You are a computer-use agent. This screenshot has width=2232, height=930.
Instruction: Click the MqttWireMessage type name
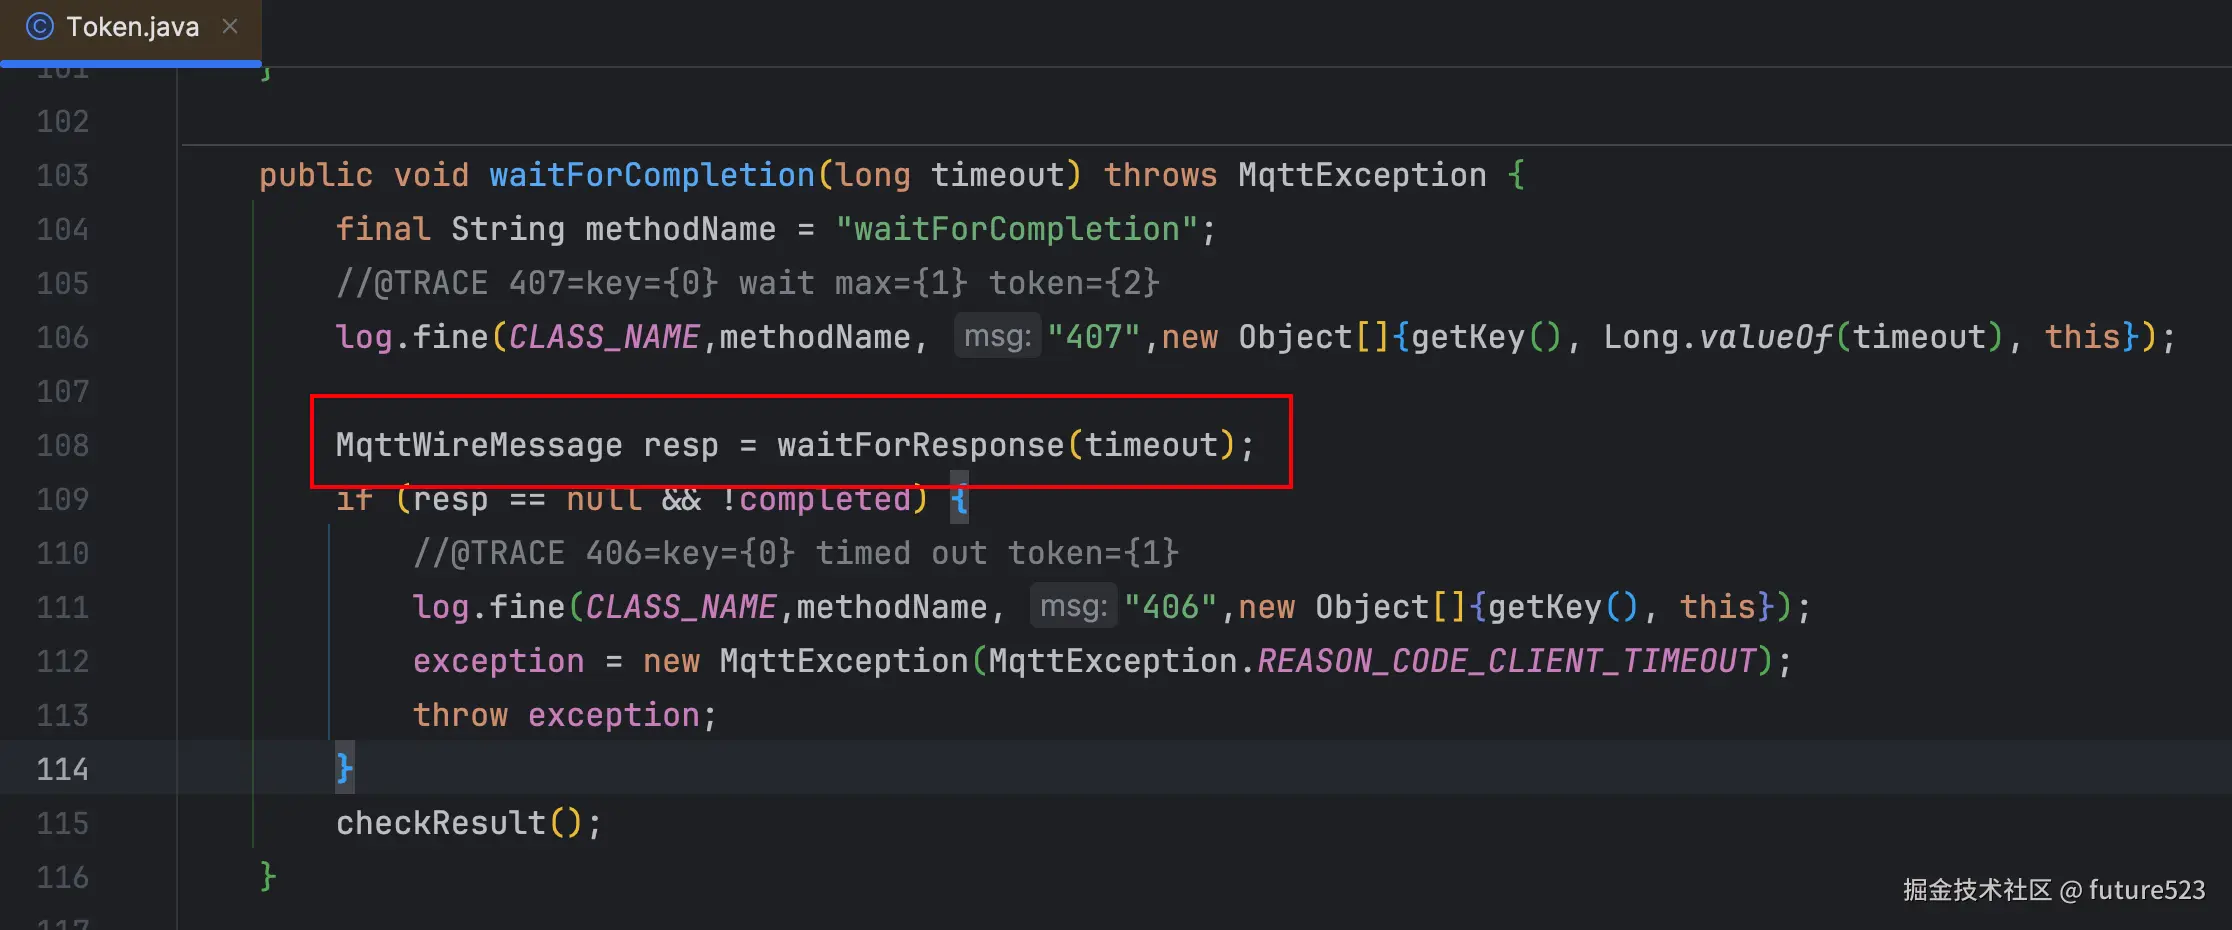[x=478, y=446]
